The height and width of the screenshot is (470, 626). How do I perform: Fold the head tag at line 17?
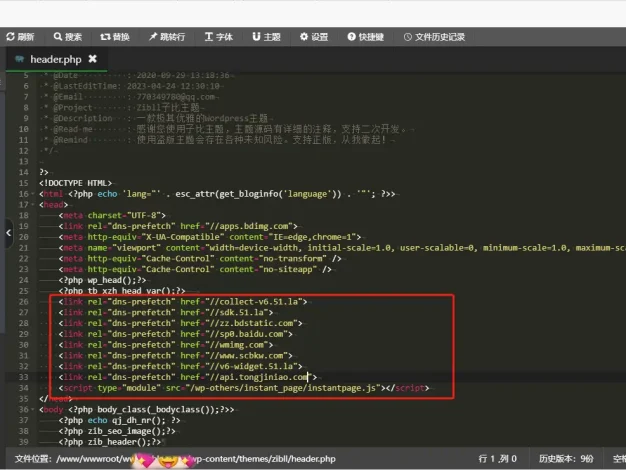[x=33, y=205]
